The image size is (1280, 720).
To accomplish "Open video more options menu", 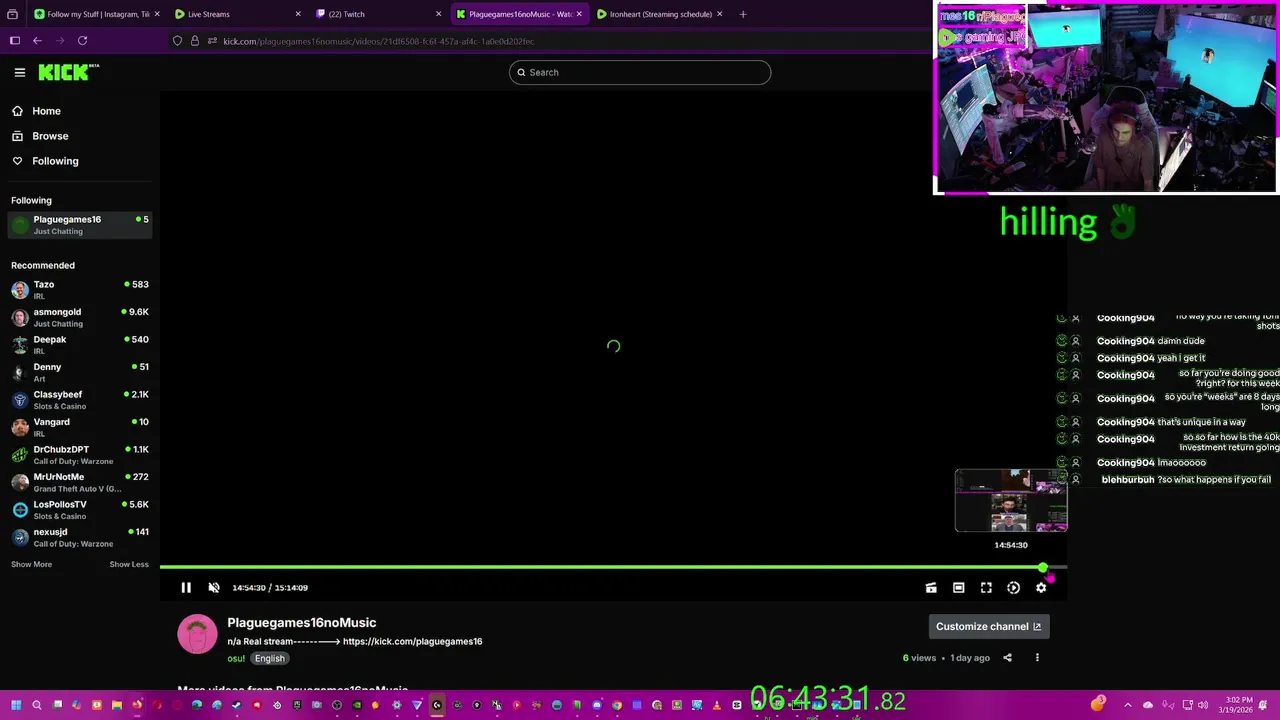I will pos(1037,658).
